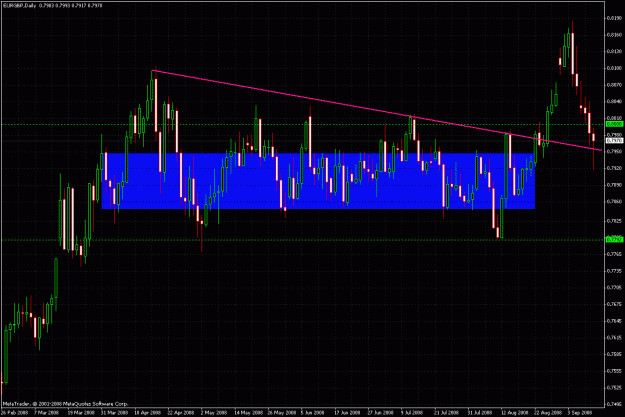Select the lower green dashed horizontal line
The image size is (625, 417).
click(x=302, y=240)
